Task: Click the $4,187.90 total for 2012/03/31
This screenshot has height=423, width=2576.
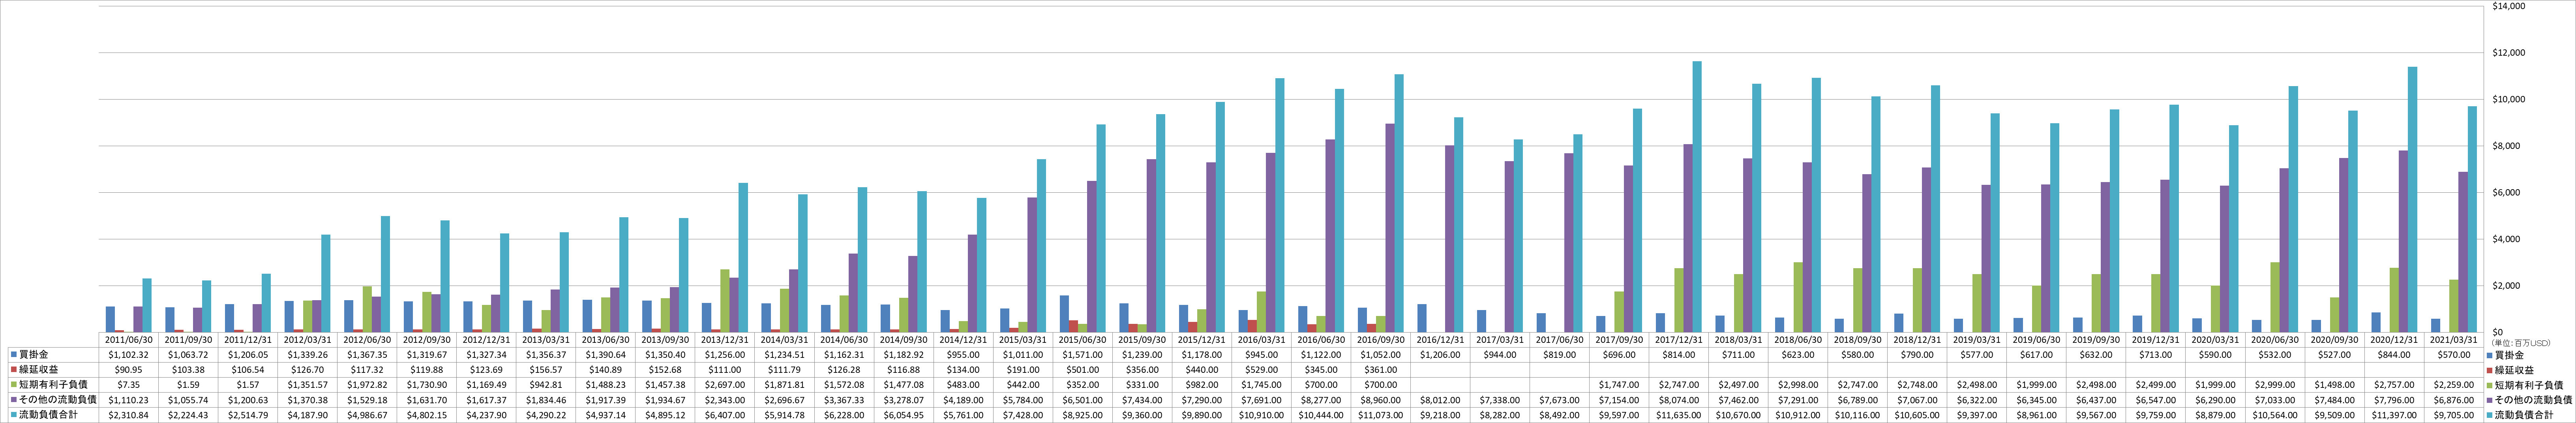Action: (x=307, y=415)
